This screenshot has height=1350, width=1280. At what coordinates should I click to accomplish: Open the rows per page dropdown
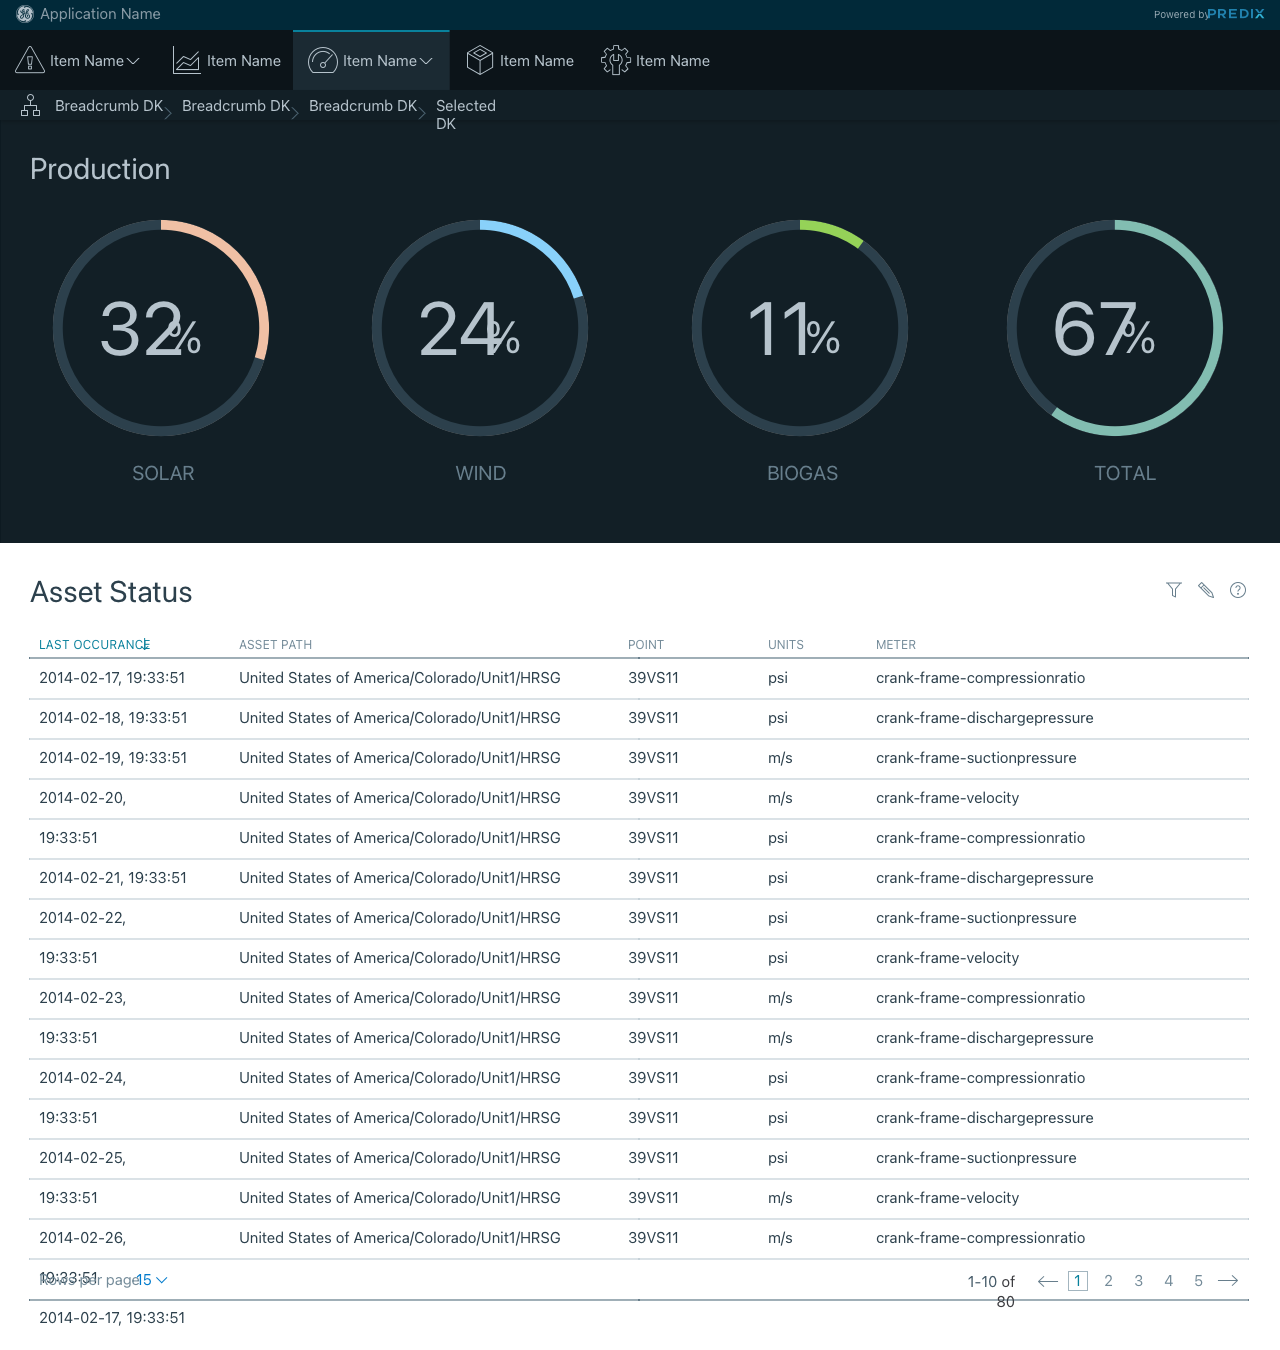[152, 1280]
